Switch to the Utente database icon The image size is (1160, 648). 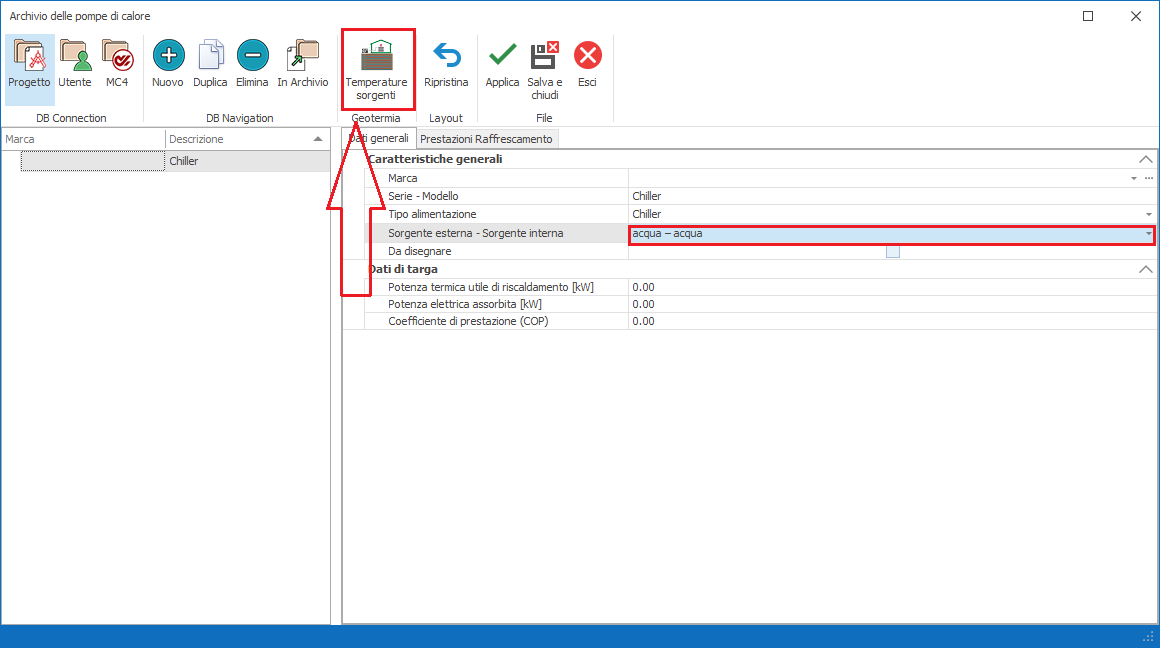[75, 64]
